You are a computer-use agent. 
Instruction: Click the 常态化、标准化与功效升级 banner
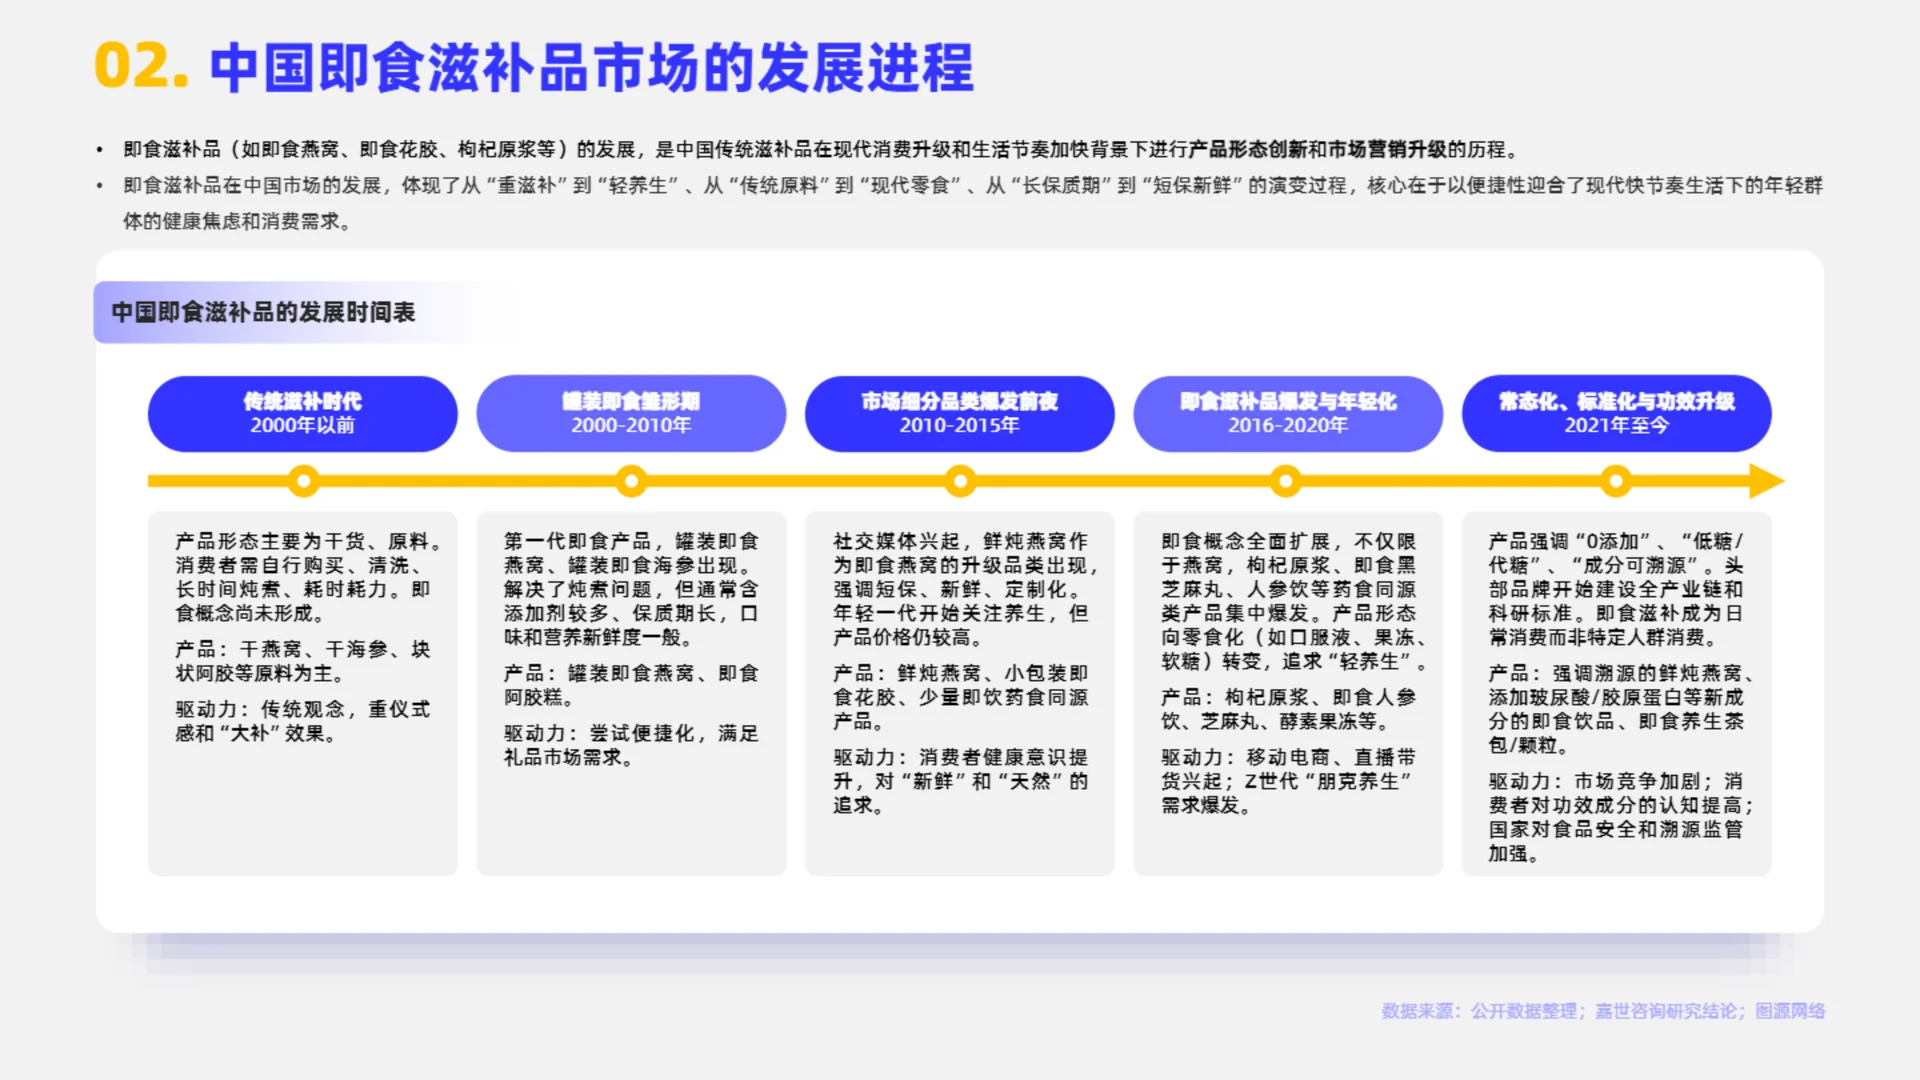[1616, 413]
